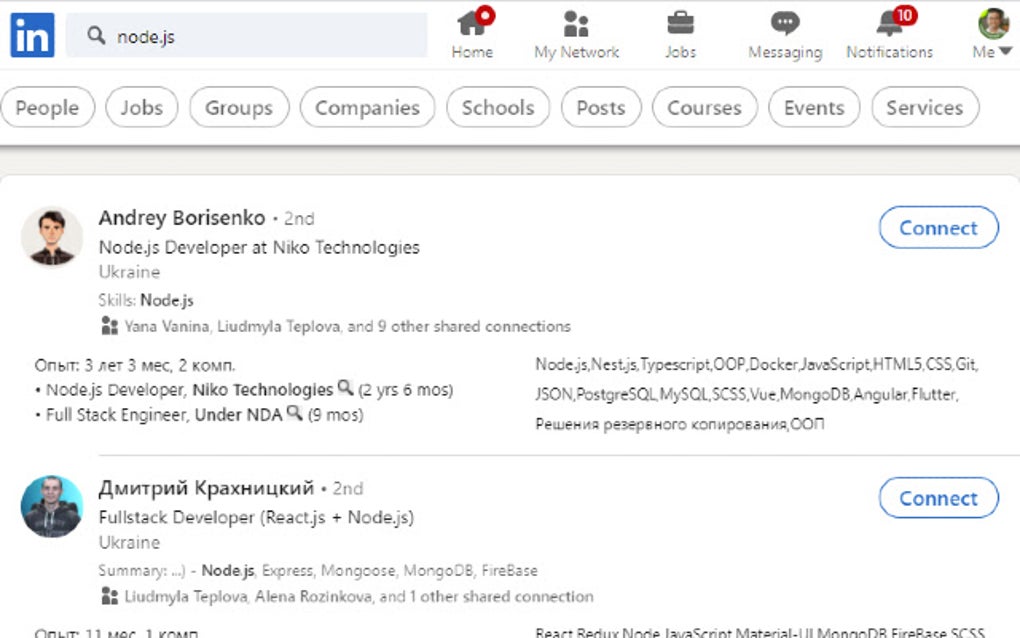Viewport: 1020px width, 638px height.
Task: View Notifications bell icon
Action: (889, 24)
